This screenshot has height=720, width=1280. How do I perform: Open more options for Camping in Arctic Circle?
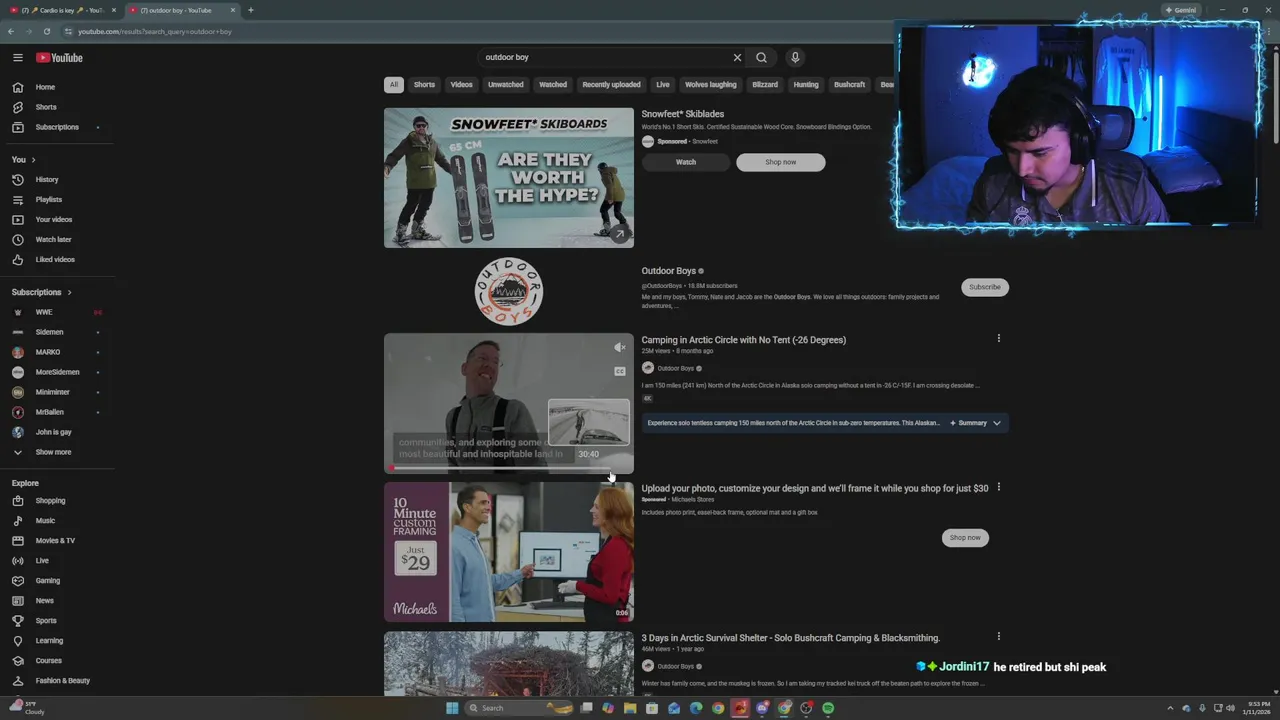coord(998,338)
